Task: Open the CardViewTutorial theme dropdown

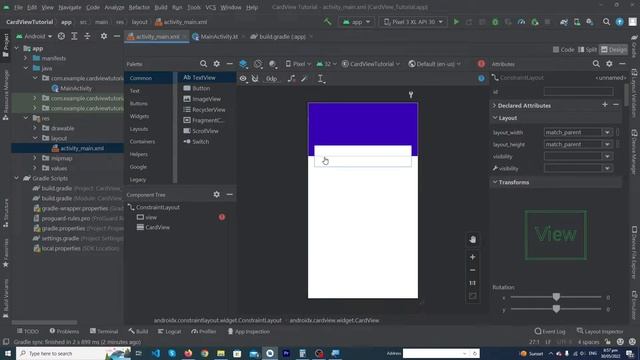Action: click(371, 64)
